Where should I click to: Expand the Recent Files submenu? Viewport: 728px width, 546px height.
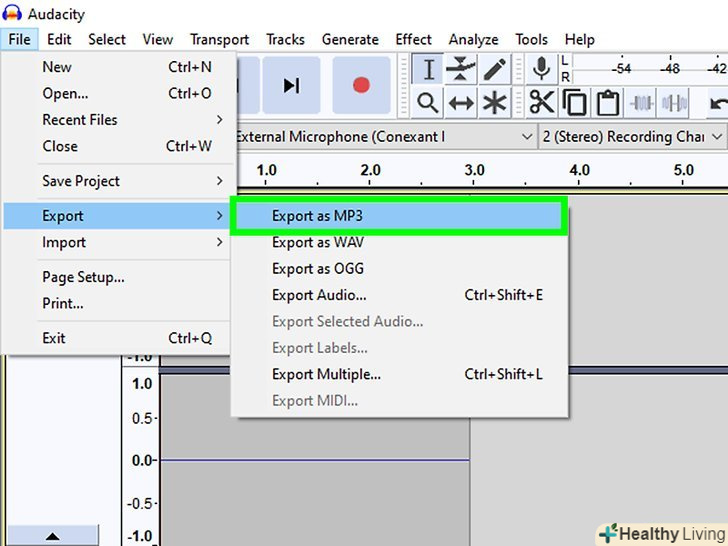pyautogui.click(x=117, y=120)
